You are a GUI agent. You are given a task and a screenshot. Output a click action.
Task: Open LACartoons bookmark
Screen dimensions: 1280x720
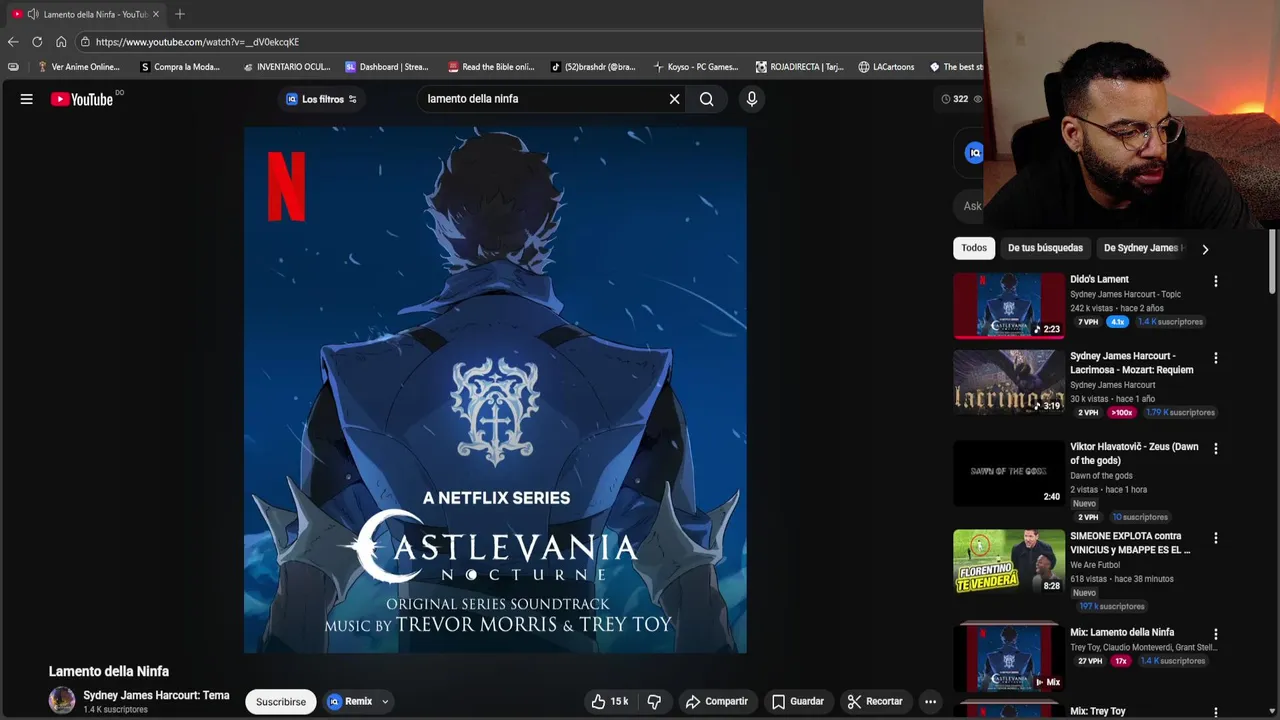click(x=886, y=67)
